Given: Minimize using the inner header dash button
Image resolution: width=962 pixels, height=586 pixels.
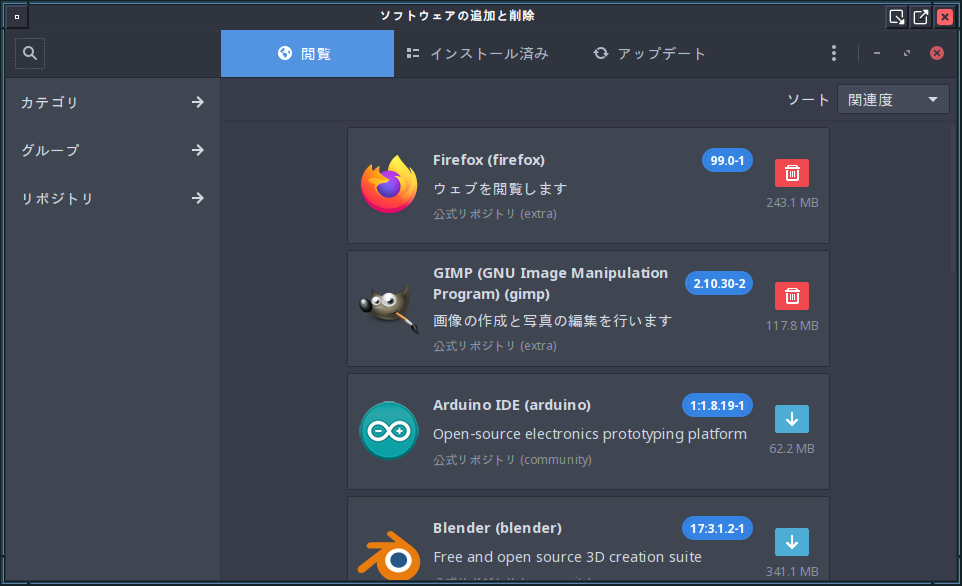Looking at the screenshot, I should (877, 53).
